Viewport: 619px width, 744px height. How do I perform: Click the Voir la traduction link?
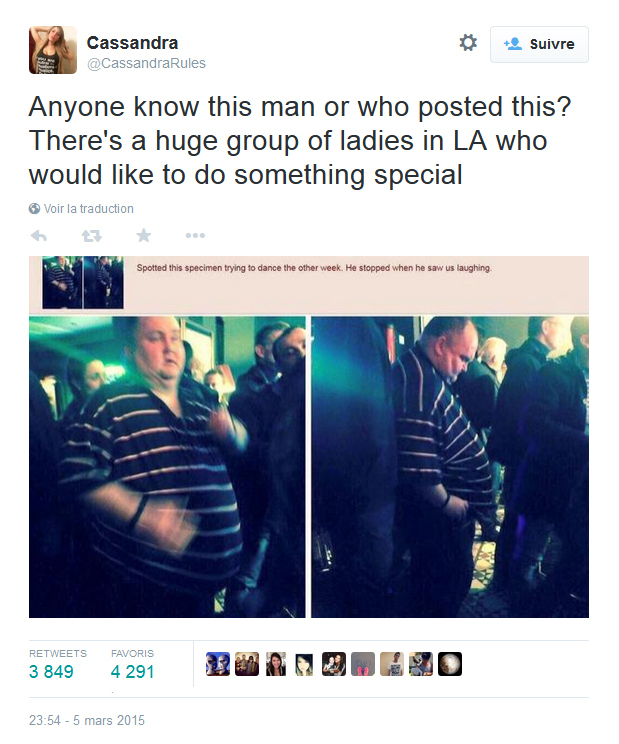[89, 209]
